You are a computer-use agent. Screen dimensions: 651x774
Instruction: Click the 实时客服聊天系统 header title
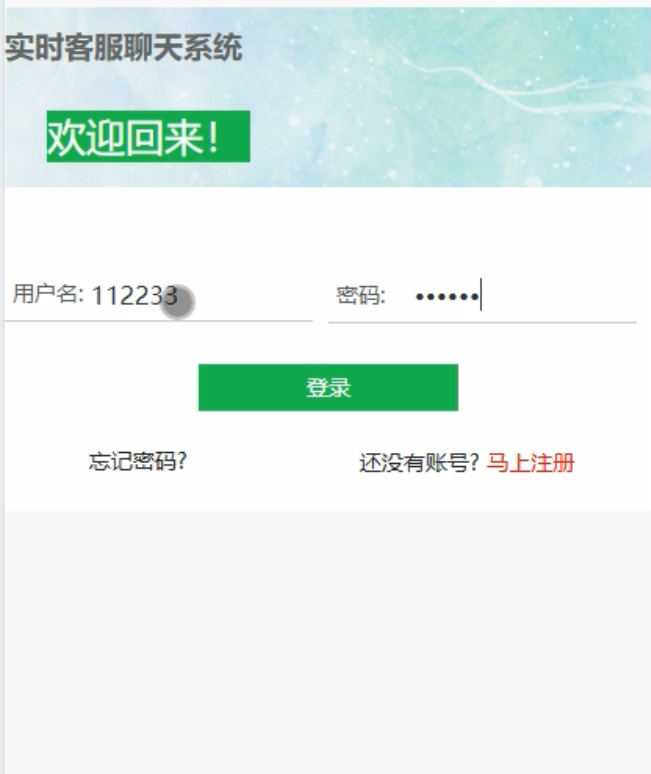pyautogui.click(x=123, y=47)
